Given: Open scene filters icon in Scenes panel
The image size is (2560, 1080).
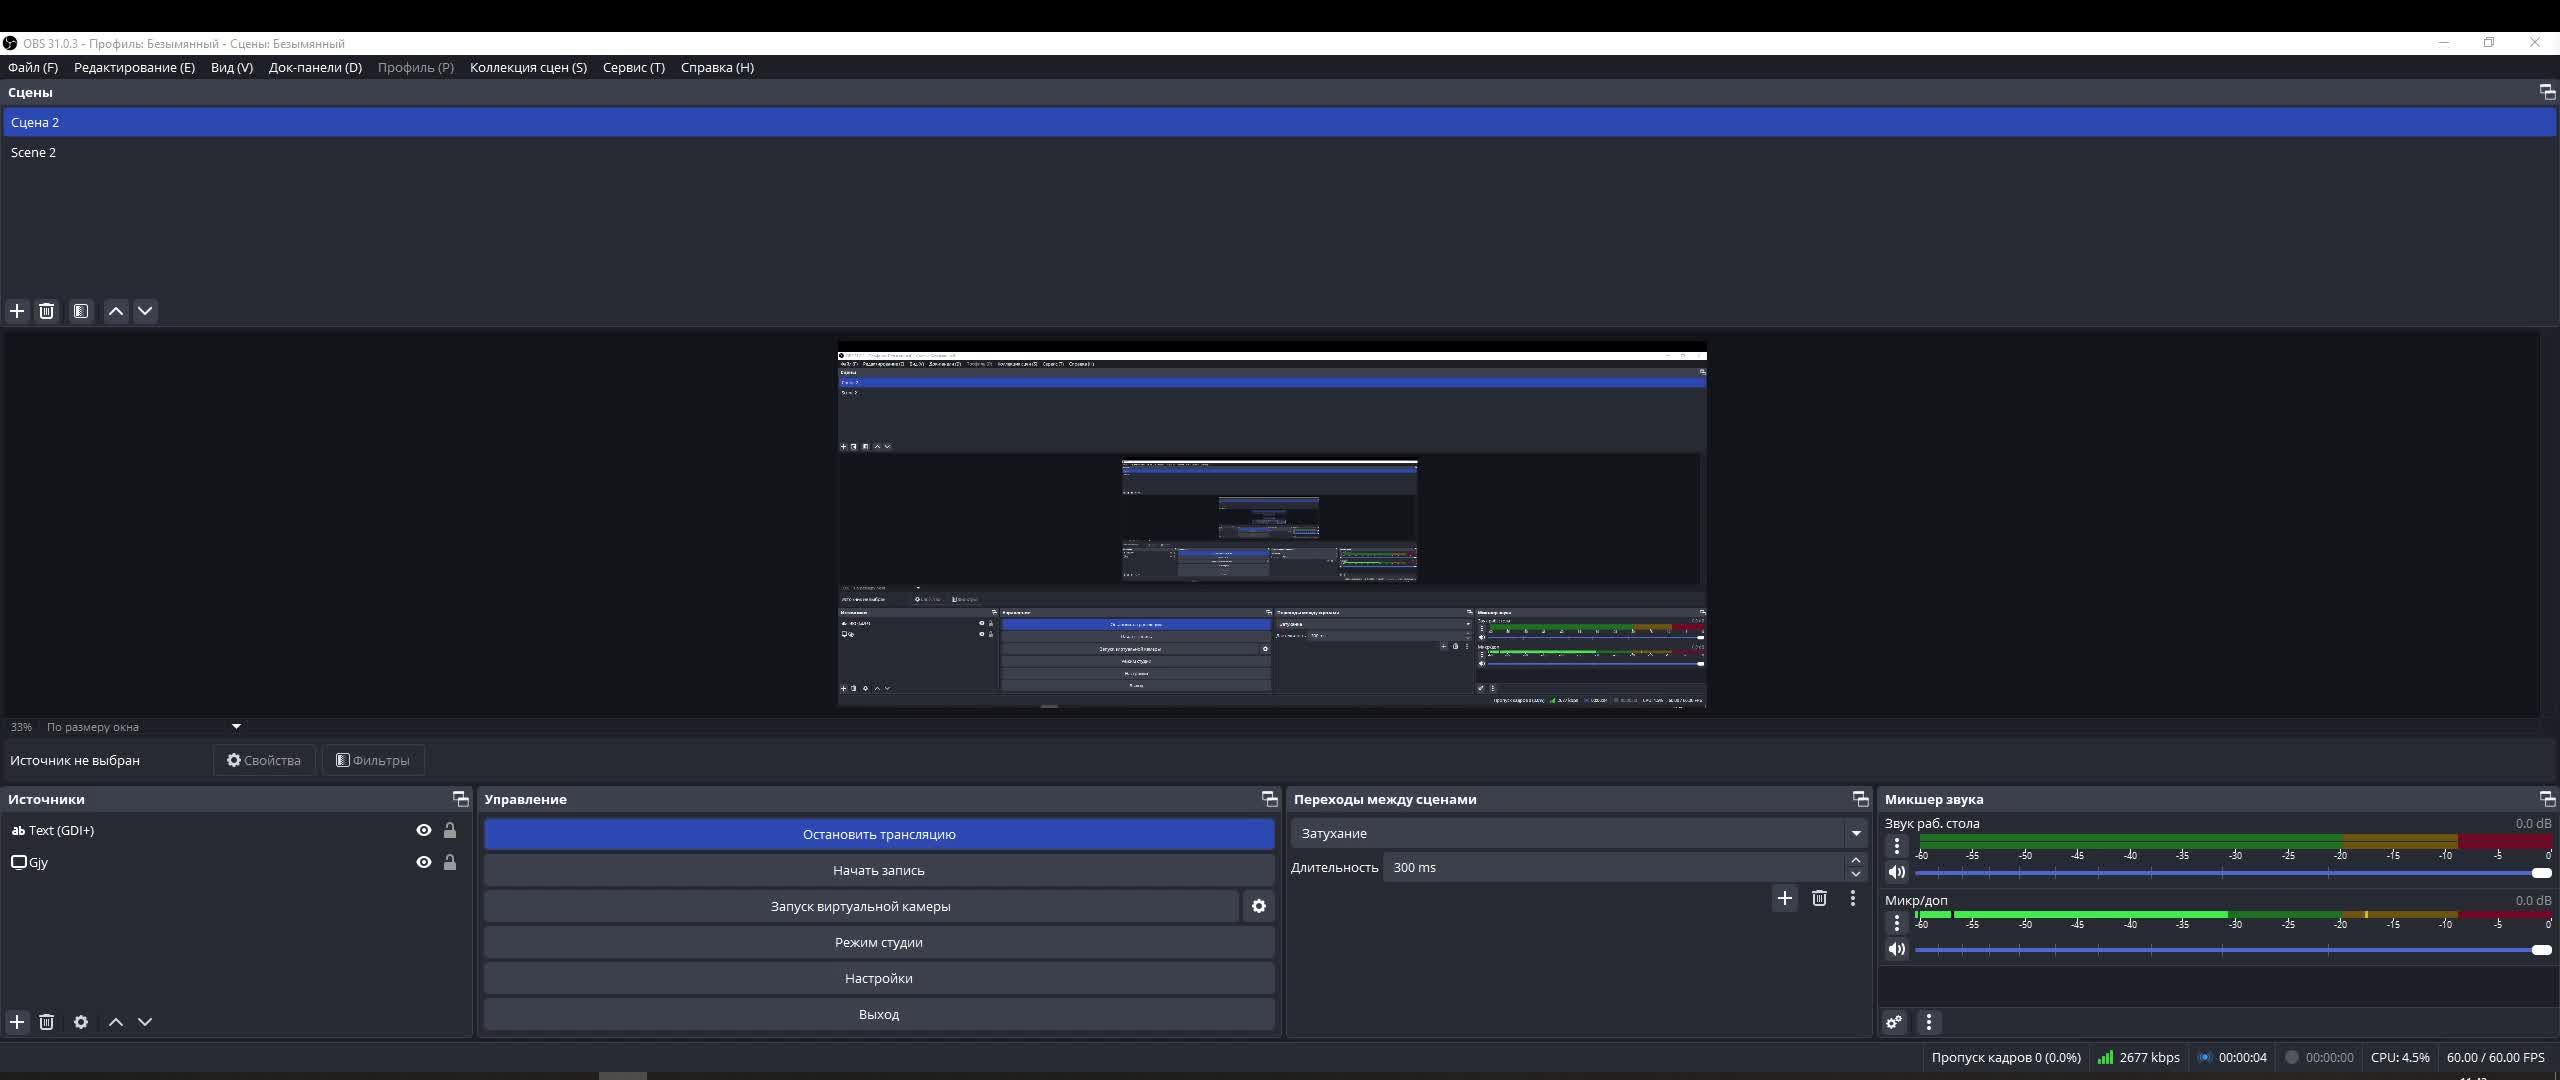Looking at the screenshot, I should [x=81, y=311].
